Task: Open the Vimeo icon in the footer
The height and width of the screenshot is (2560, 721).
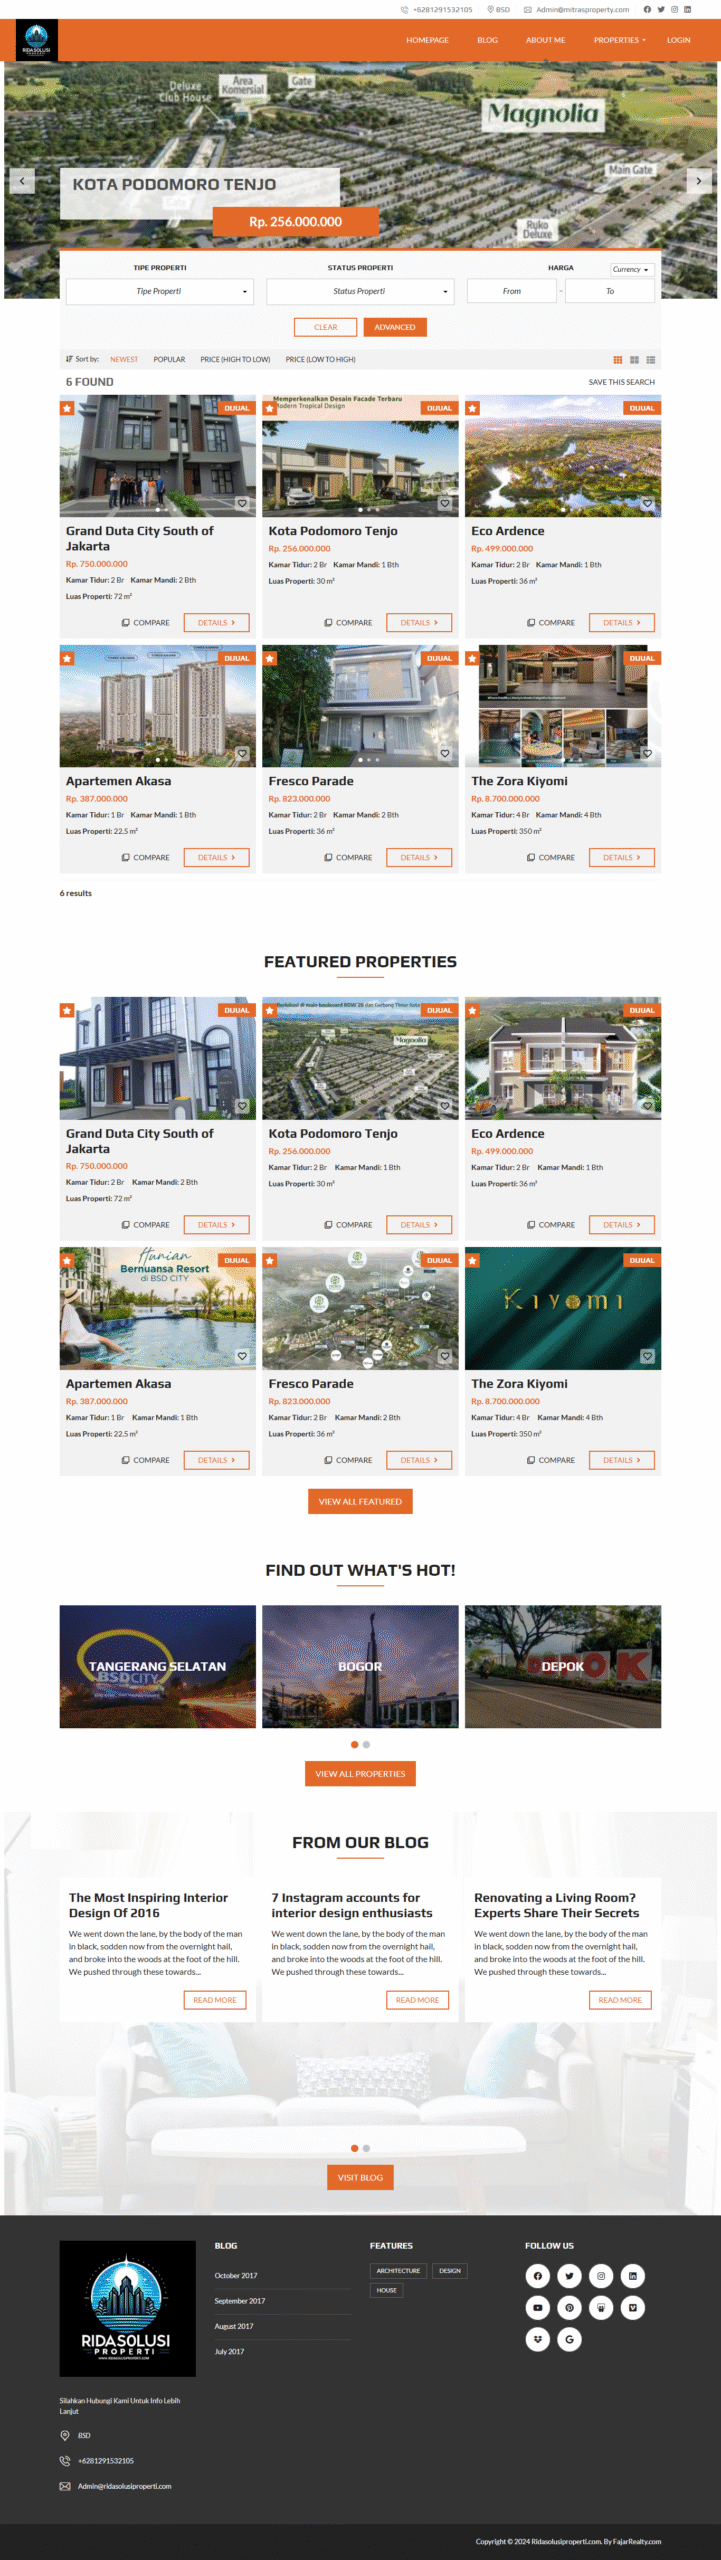Action: click(633, 2307)
